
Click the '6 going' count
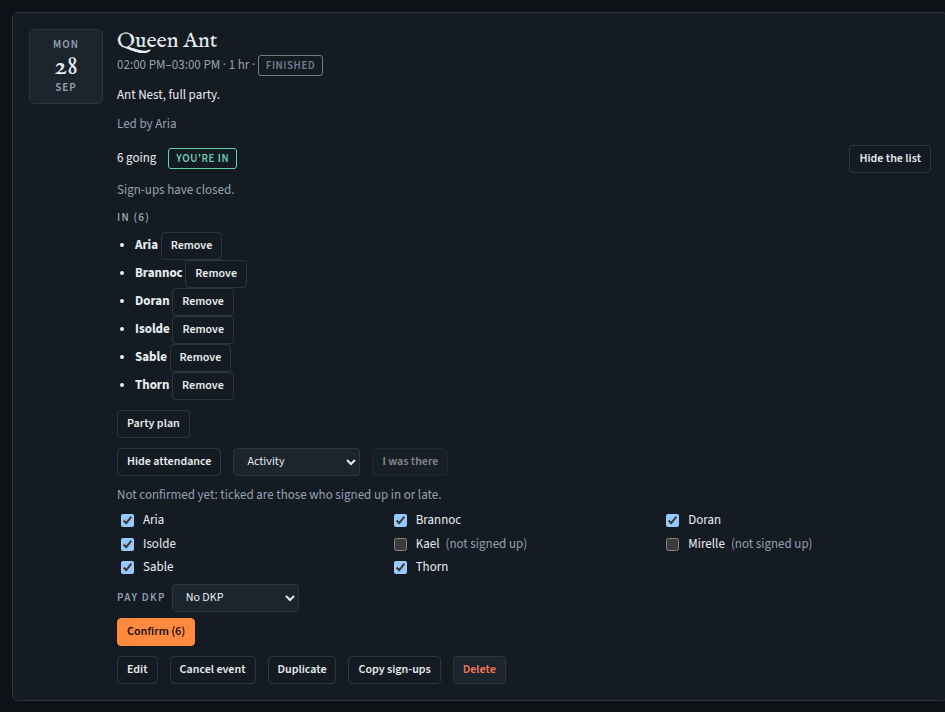tap(136, 159)
